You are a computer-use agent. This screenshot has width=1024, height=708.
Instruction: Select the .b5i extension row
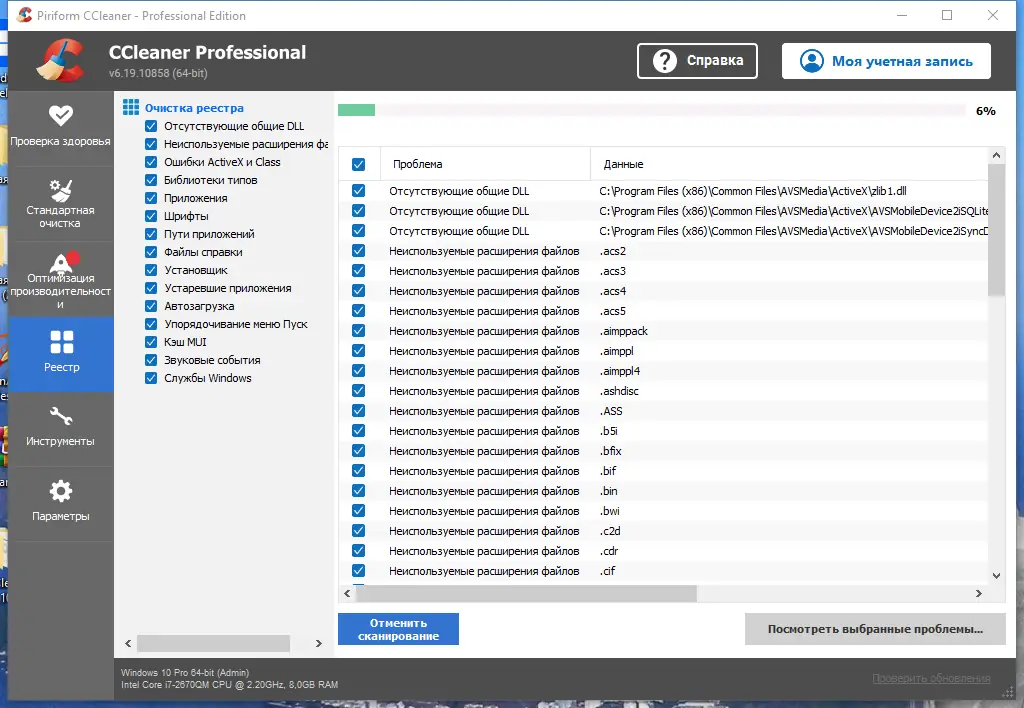pos(664,430)
